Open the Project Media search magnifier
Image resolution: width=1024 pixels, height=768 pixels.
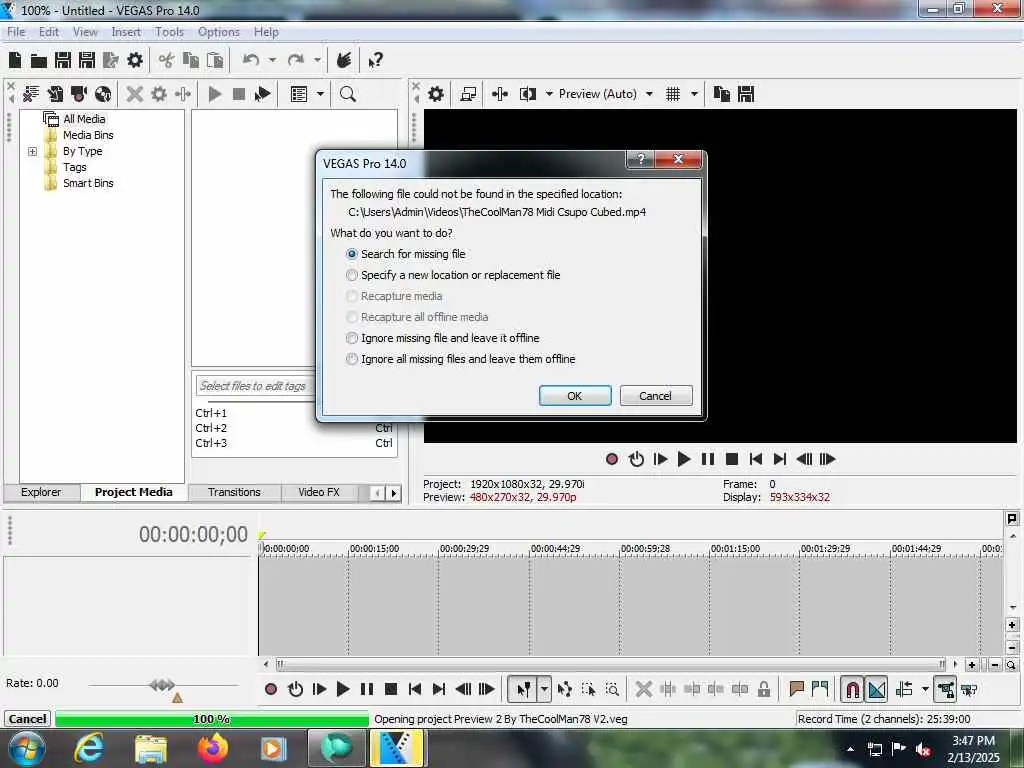(348, 94)
